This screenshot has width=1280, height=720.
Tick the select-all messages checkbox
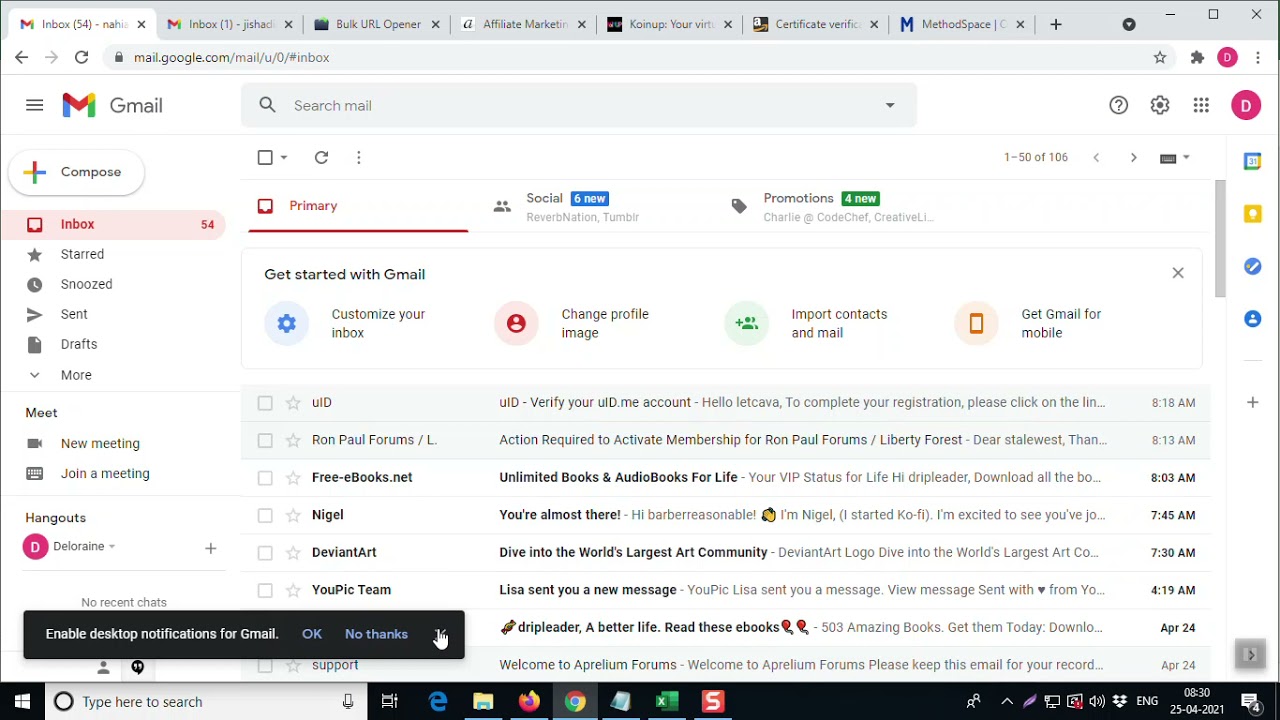click(x=265, y=157)
